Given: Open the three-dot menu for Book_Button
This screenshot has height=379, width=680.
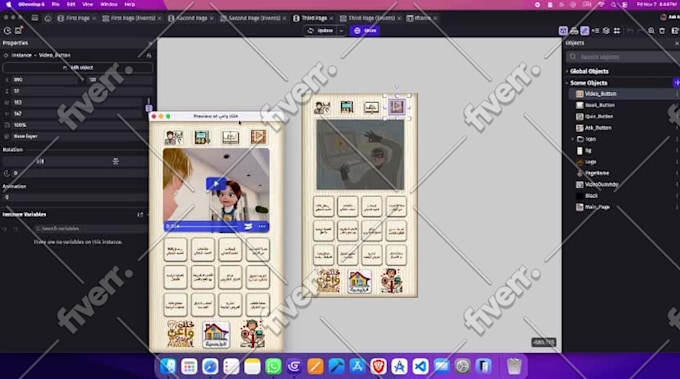Looking at the screenshot, I should tap(677, 105).
